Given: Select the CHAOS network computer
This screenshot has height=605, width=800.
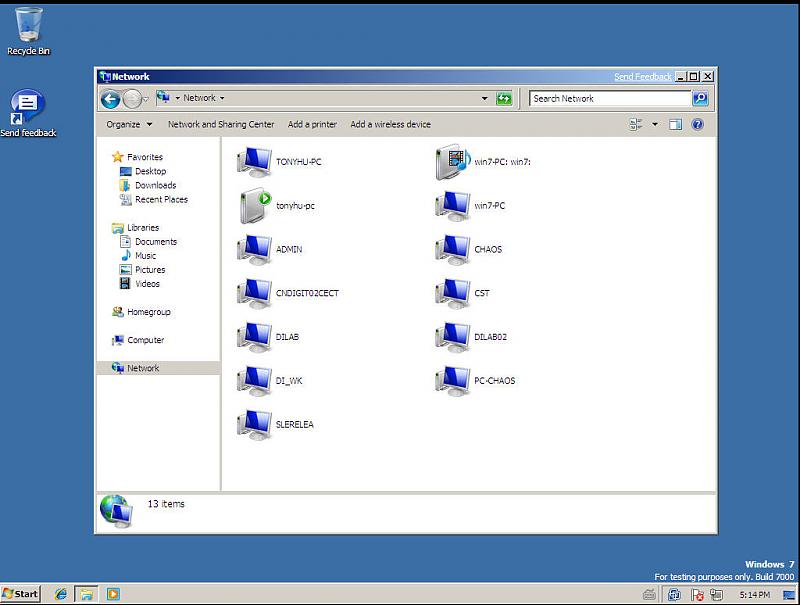Looking at the screenshot, I should pos(452,249).
